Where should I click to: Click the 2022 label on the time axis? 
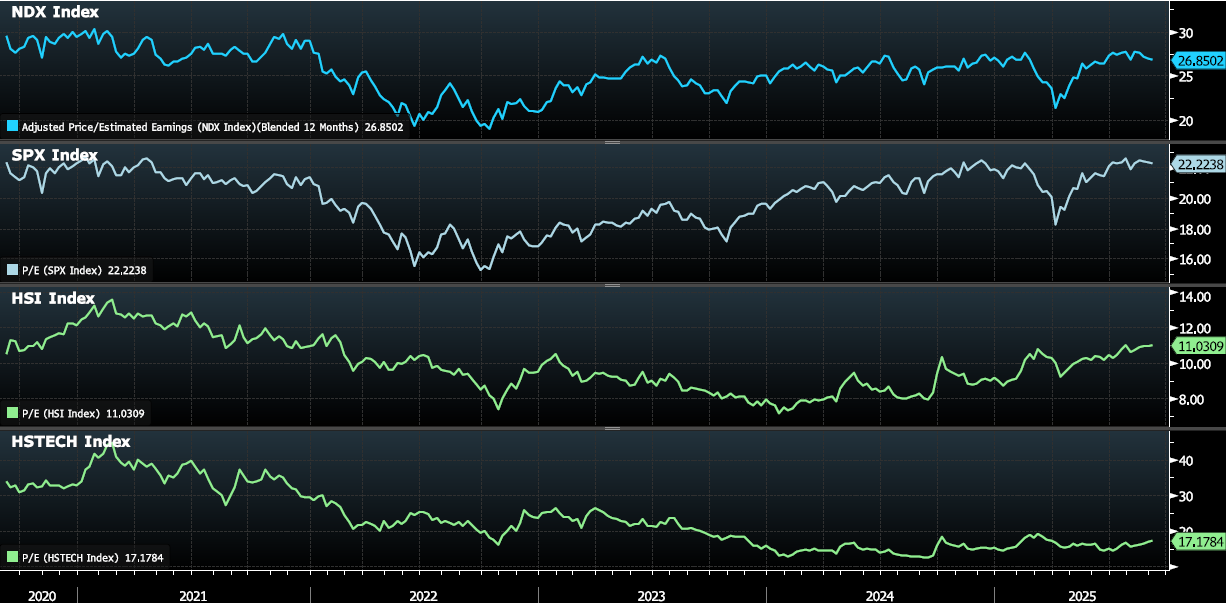(423, 595)
